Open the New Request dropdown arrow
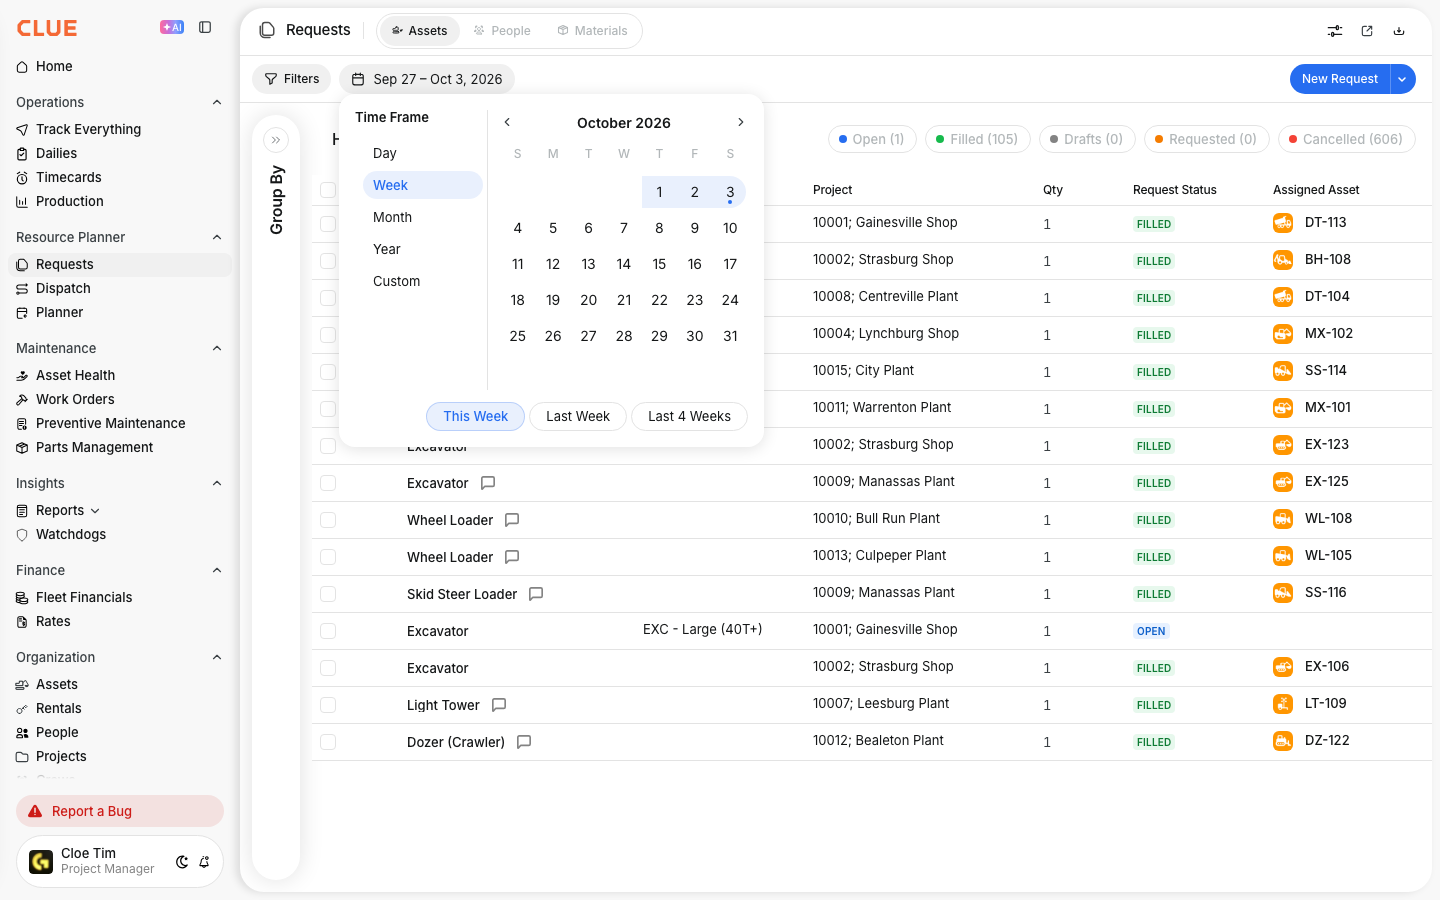Image resolution: width=1440 pixels, height=900 pixels. pos(1403,79)
